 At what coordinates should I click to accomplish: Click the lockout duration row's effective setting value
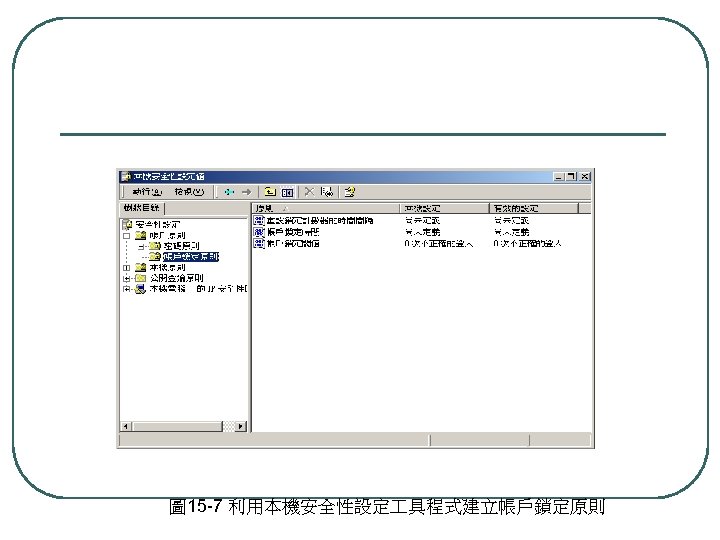point(511,232)
